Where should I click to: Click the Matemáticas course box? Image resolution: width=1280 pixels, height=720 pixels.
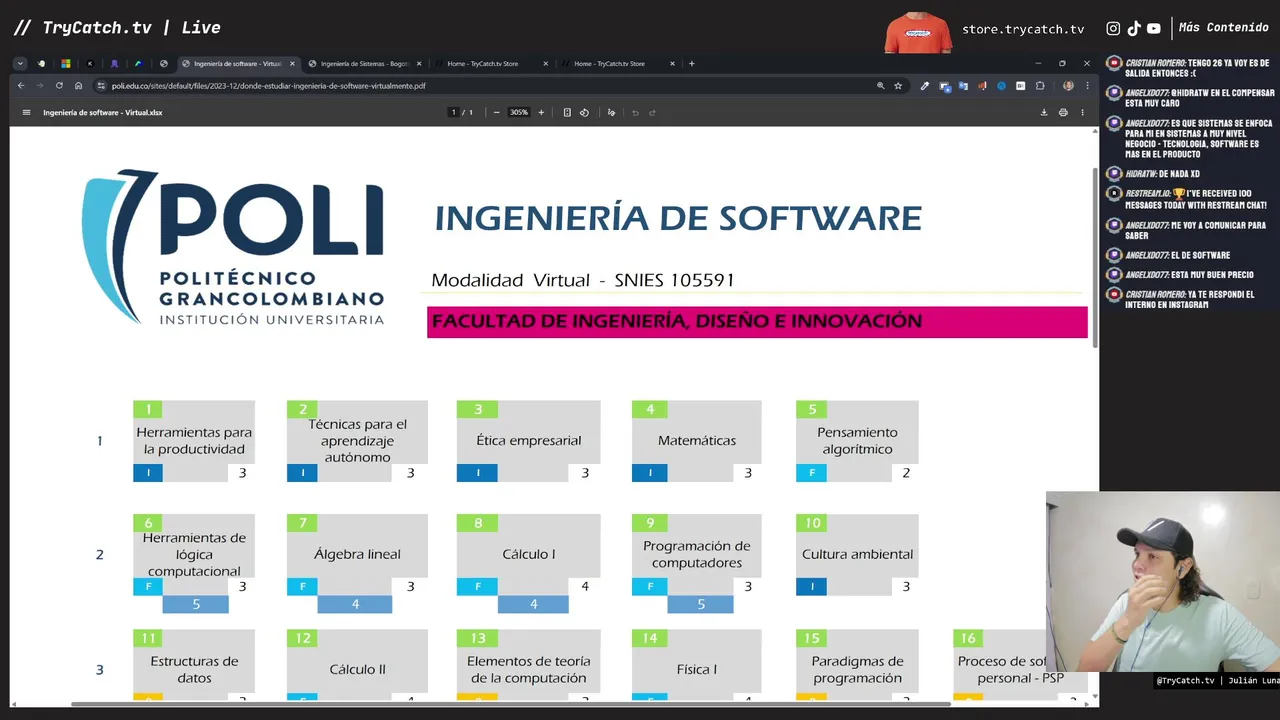point(697,441)
